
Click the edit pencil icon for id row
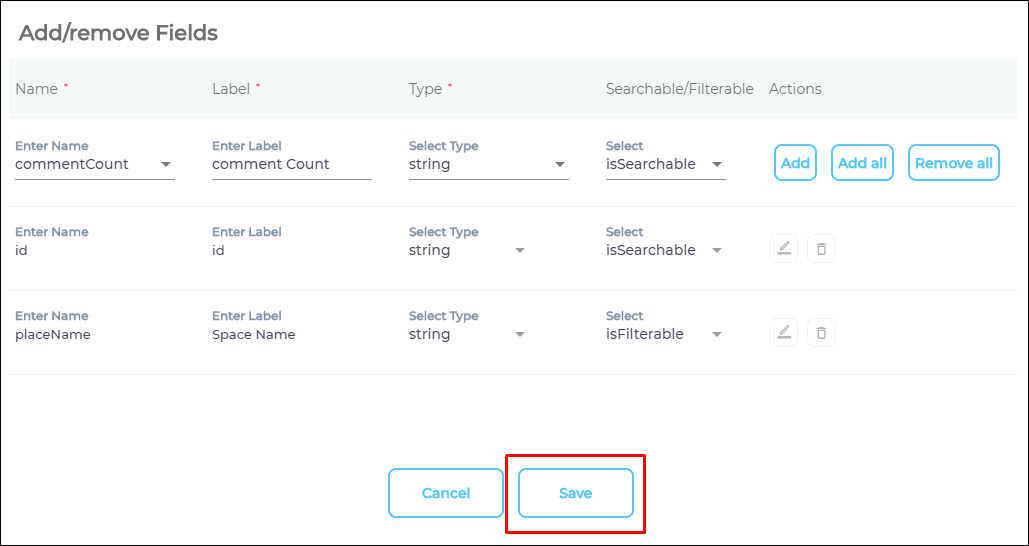[784, 249]
